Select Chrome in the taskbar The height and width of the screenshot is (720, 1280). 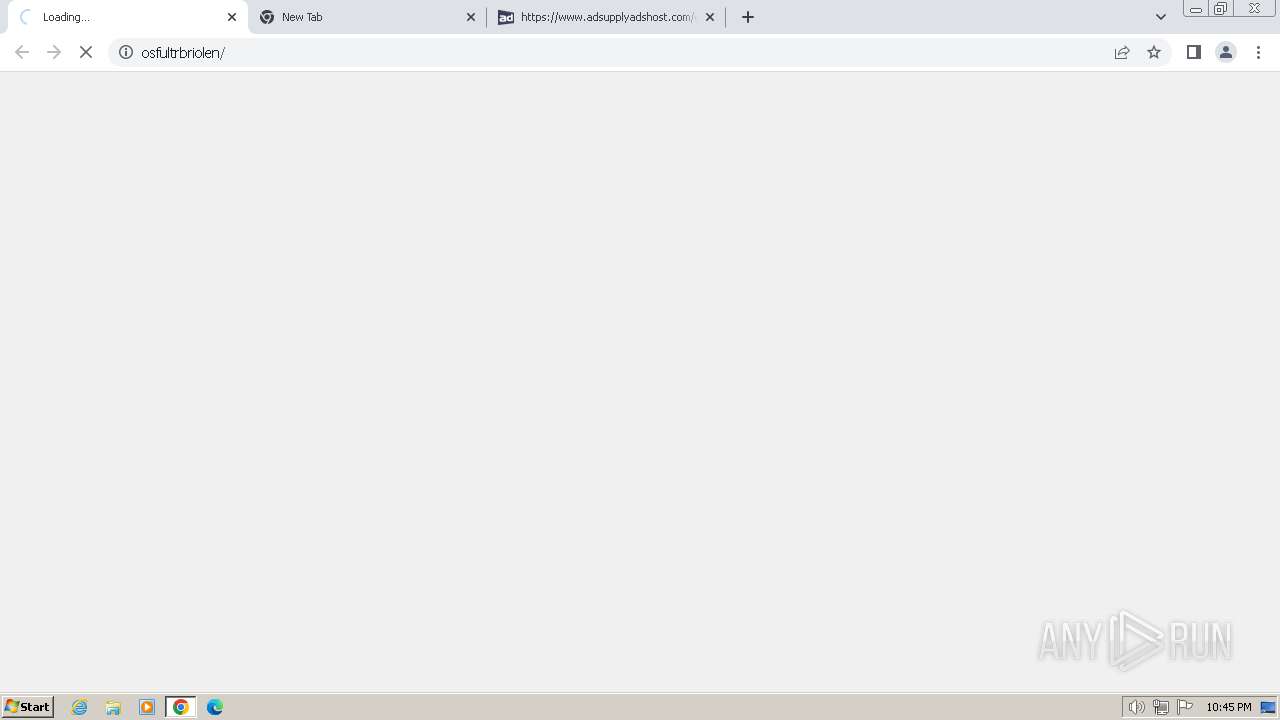tap(181, 707)
